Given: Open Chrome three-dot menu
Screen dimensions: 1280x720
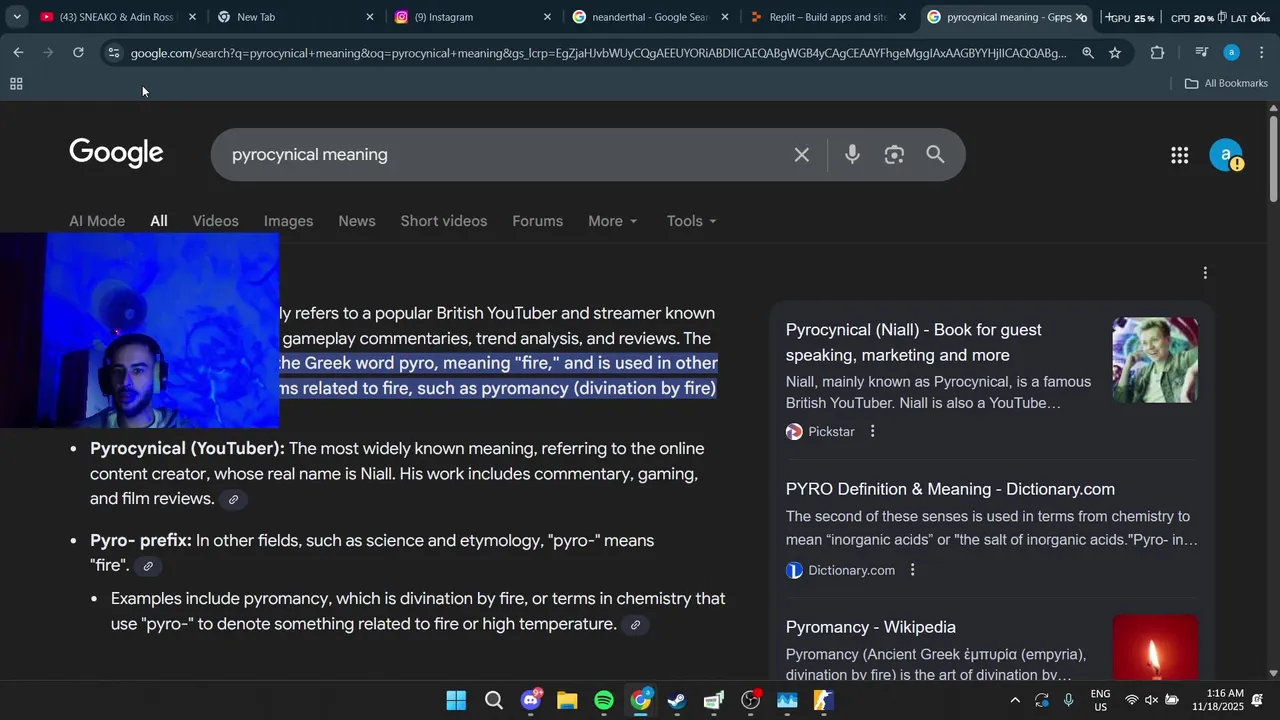Looking at the screenshot, I should (x=1261, y=53).
